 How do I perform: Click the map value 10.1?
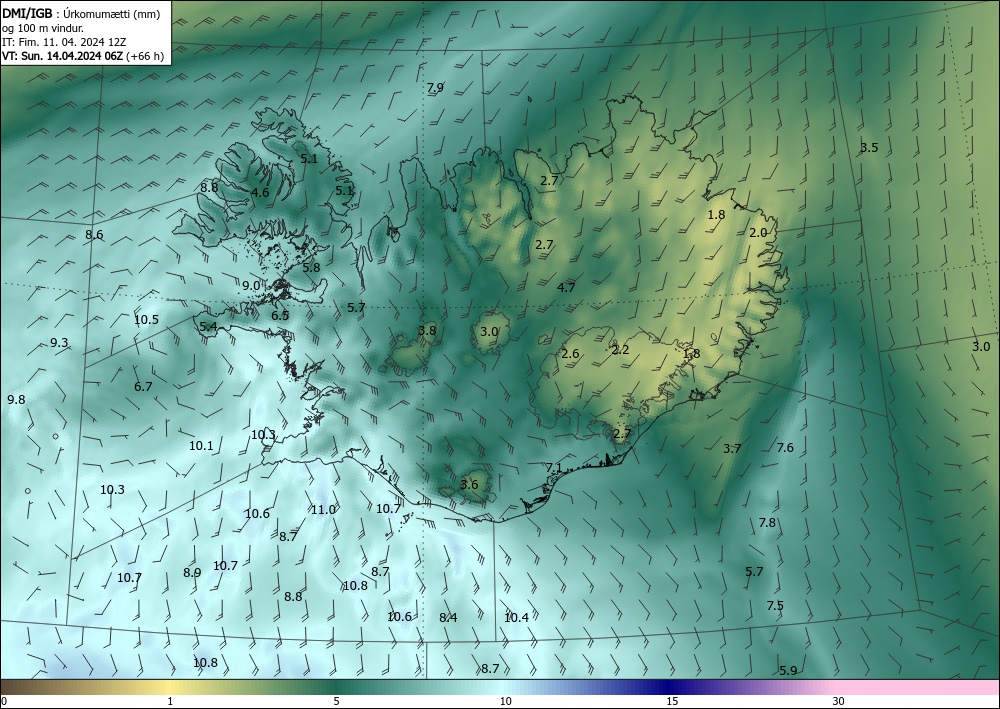pos(201,446)
